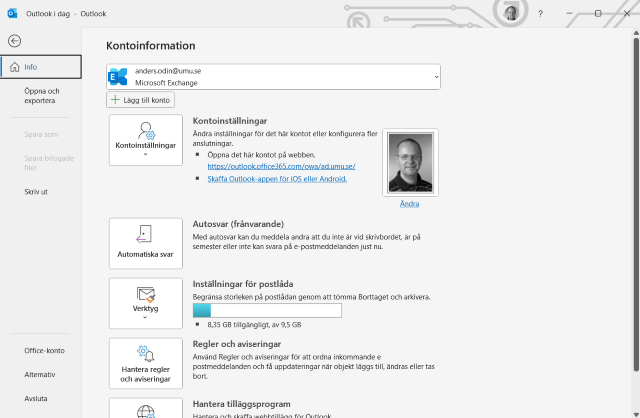Click the Microsoft Exchange account icon
The image size is (640, 418).
click(118, 77)
